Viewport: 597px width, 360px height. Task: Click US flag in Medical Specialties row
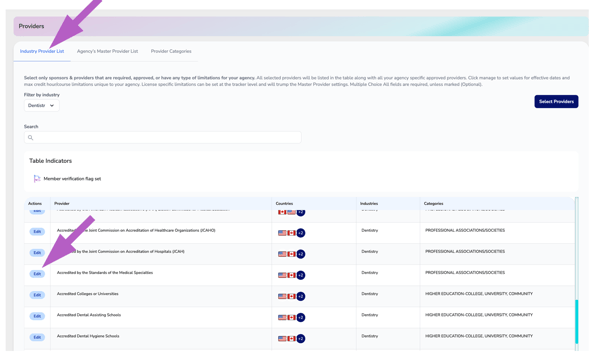pyautogui.click(x=282, y=275)
